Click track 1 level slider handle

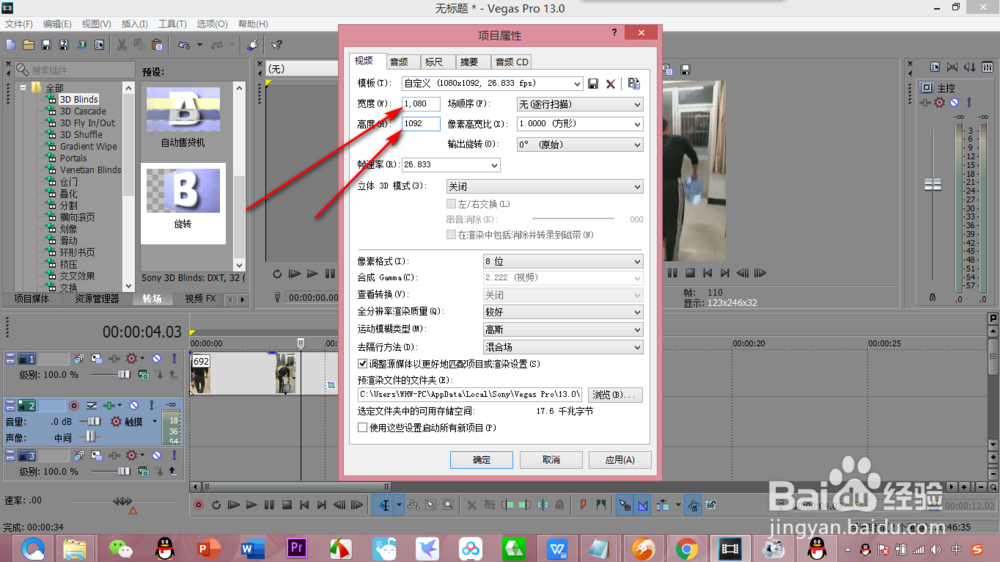(124, 375)
